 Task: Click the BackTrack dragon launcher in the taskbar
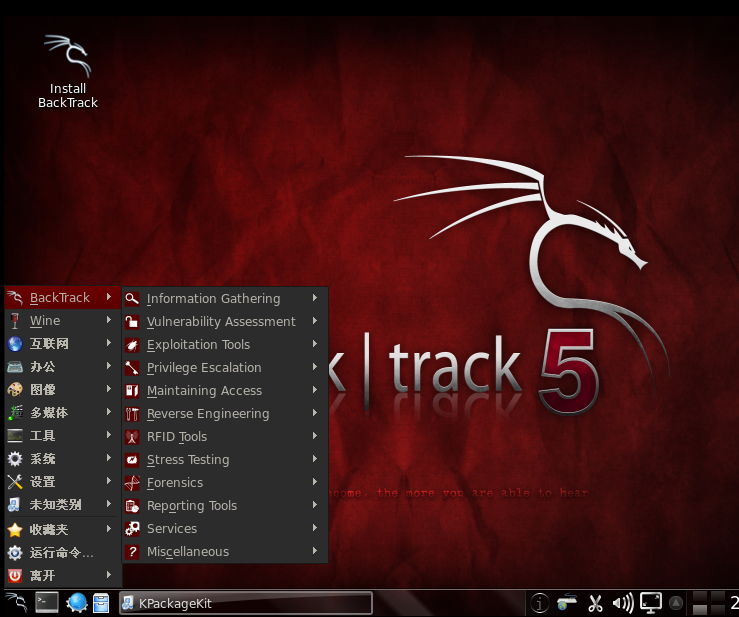click(x=16, y=602)
